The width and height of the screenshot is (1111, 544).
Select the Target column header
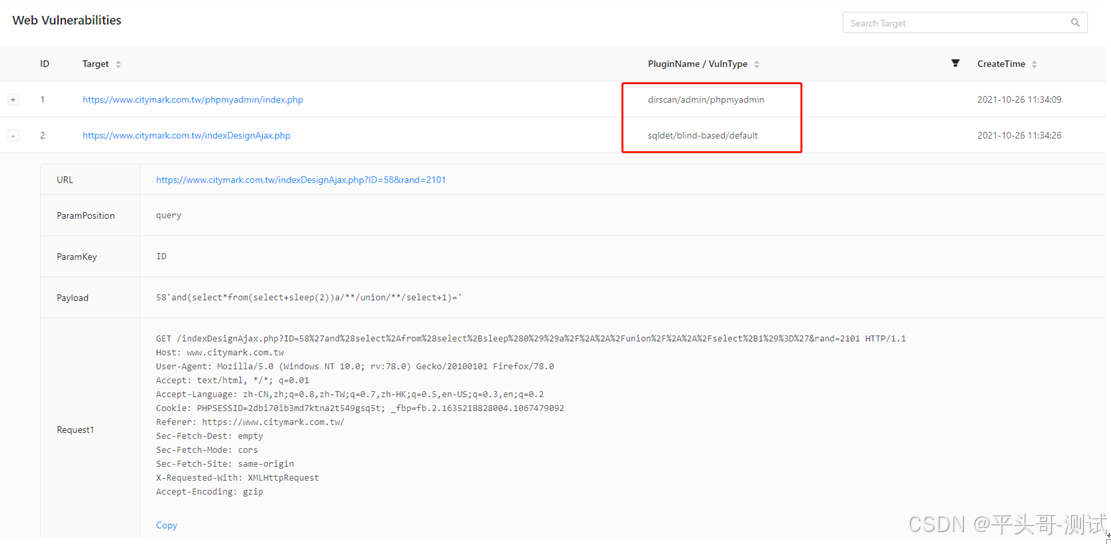[x=96, y=64]
